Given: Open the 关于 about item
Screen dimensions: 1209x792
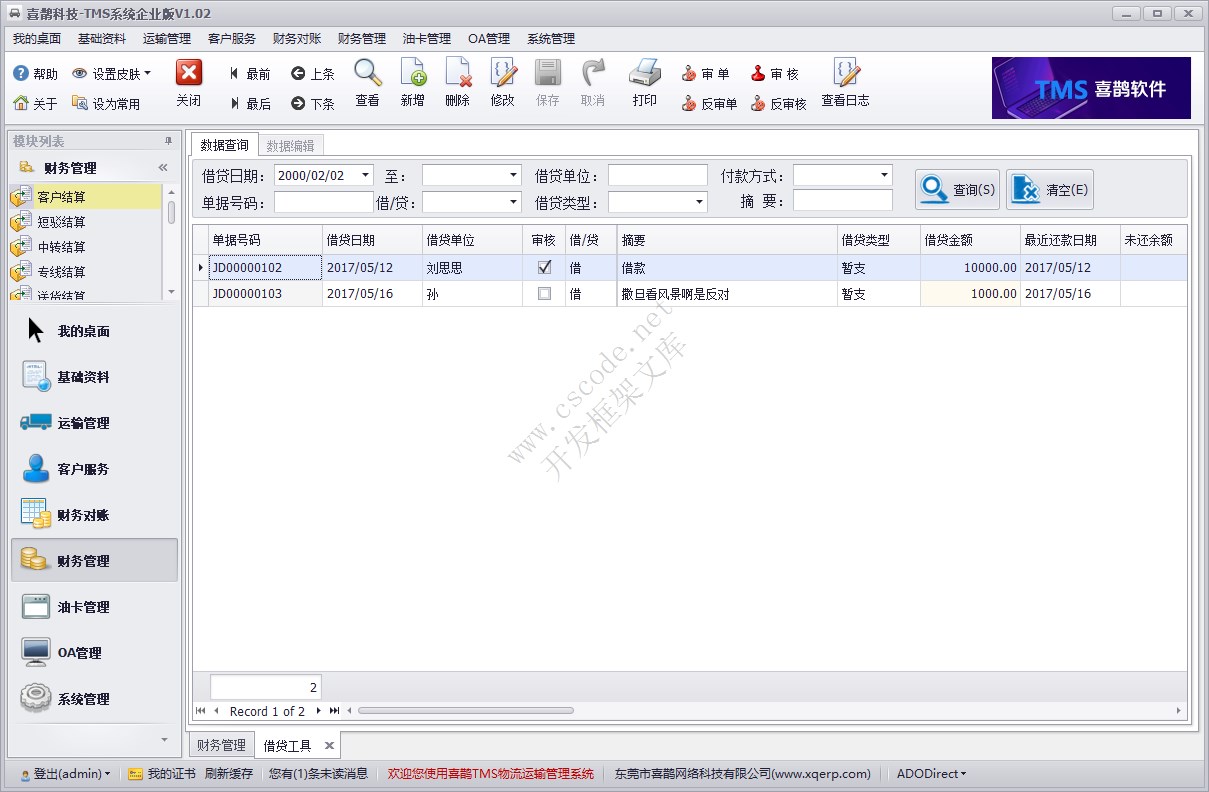Looking at the screenshot, I should click(35, 103).
